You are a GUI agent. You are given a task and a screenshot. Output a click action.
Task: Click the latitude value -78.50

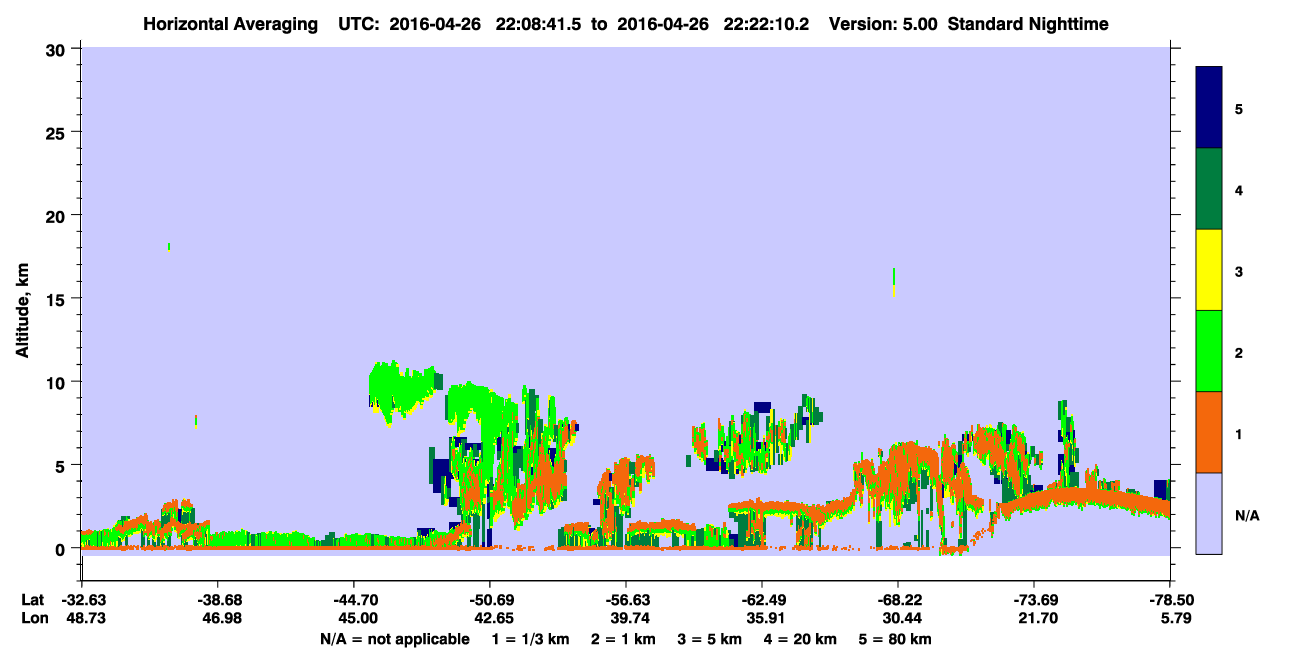click(1170, 600)
